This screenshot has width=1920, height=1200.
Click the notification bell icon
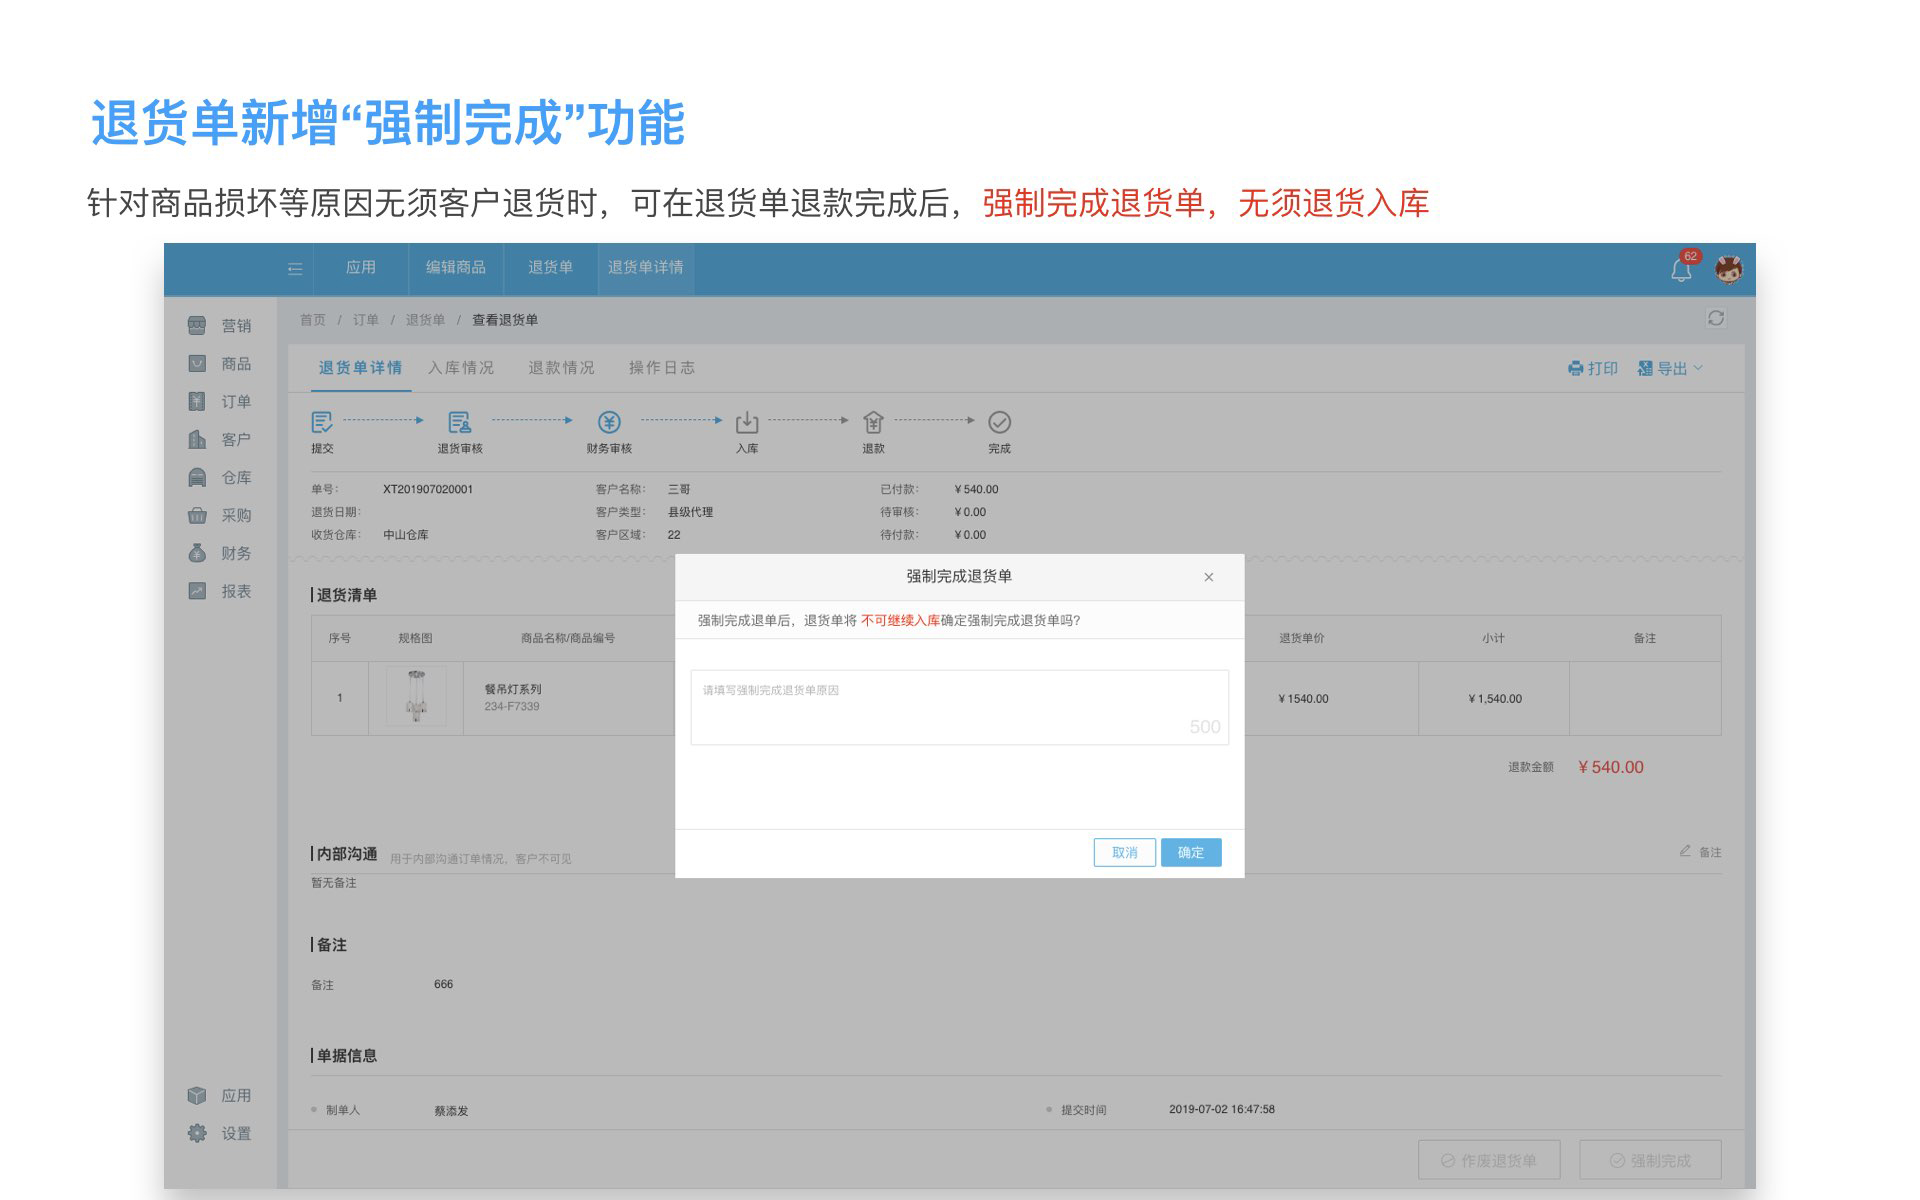(1681, 270)
